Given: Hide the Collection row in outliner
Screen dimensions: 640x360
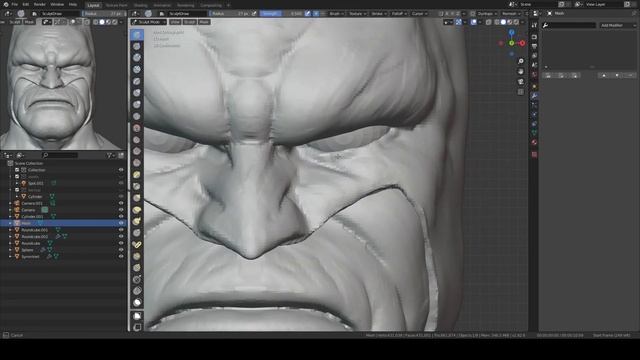Looking at the screenshot, I should pos(121,170).
